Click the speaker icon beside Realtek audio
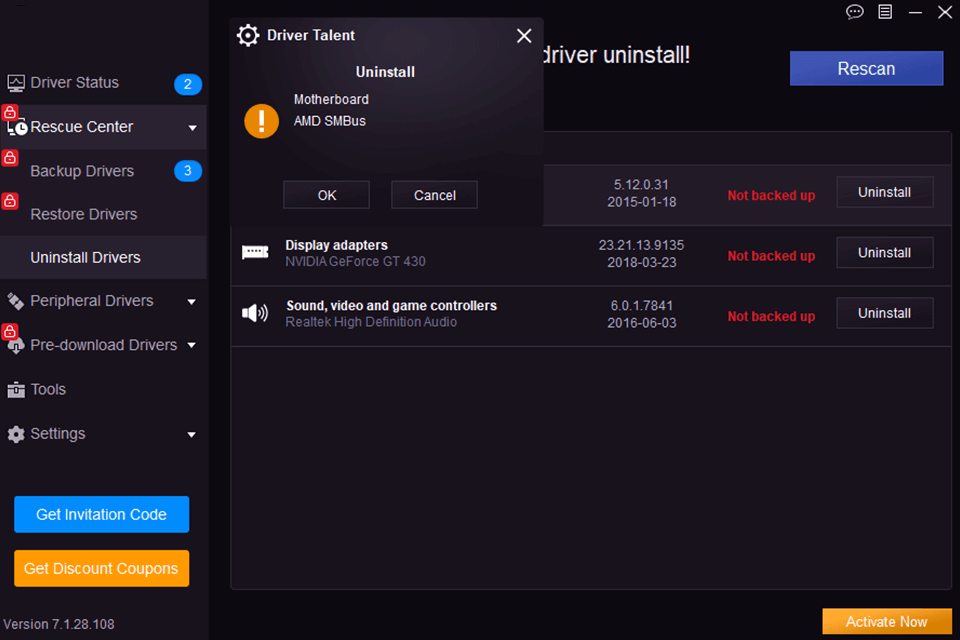Viewport: 960px width, 640px height. coord(256,312)
